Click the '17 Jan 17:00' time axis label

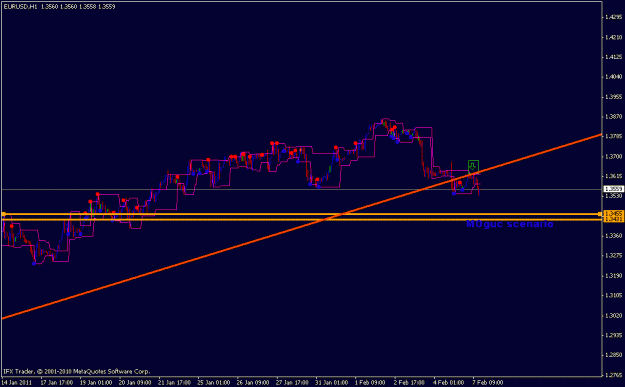57,383
